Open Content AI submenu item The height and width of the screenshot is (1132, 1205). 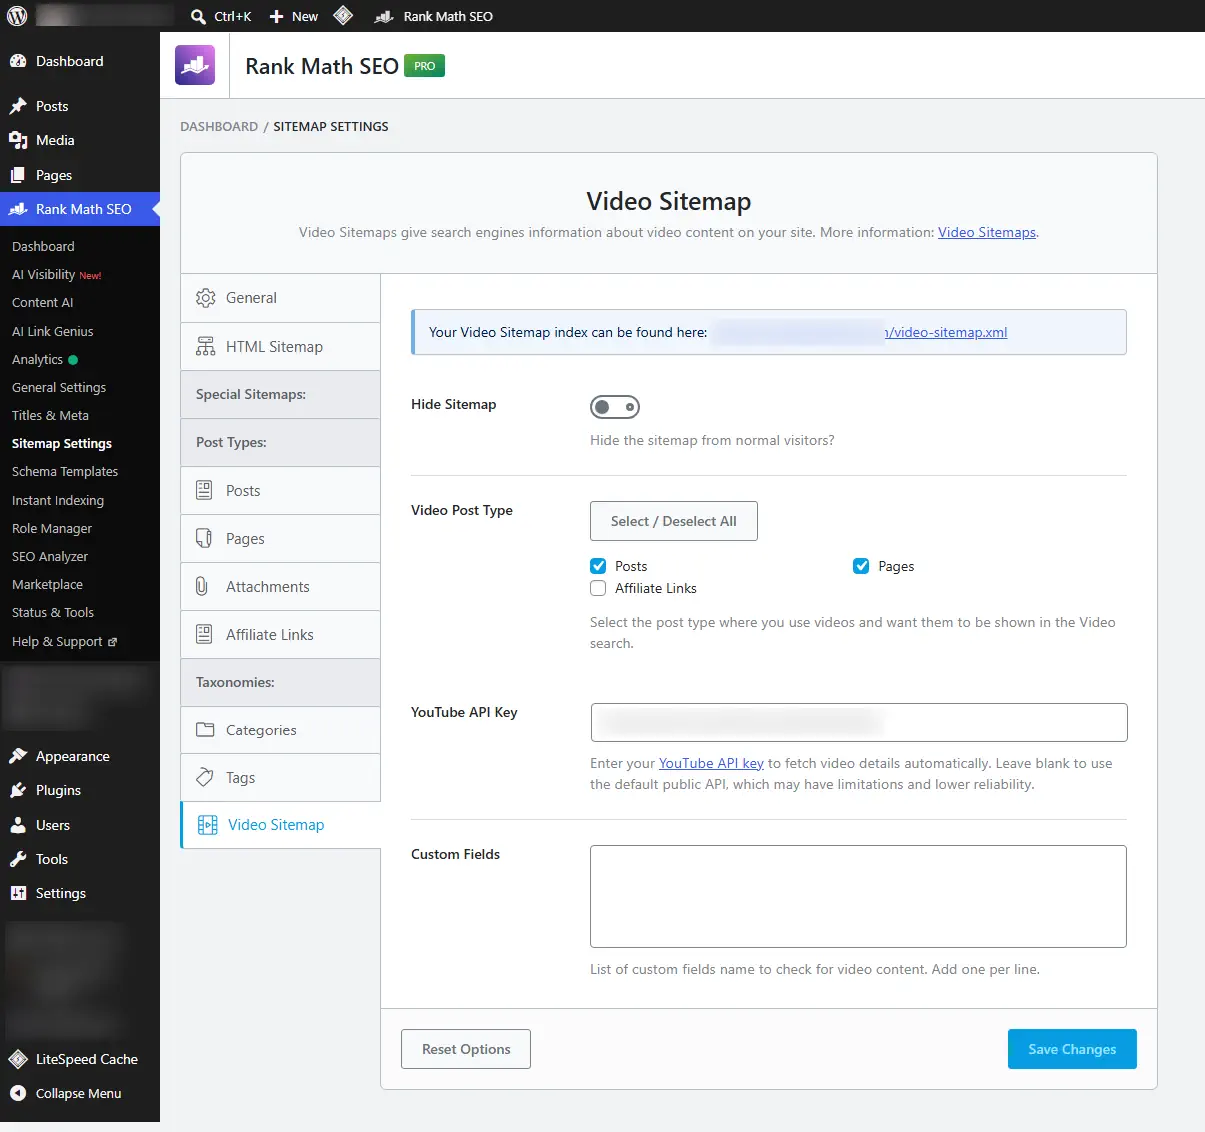[x=43, y=302]
